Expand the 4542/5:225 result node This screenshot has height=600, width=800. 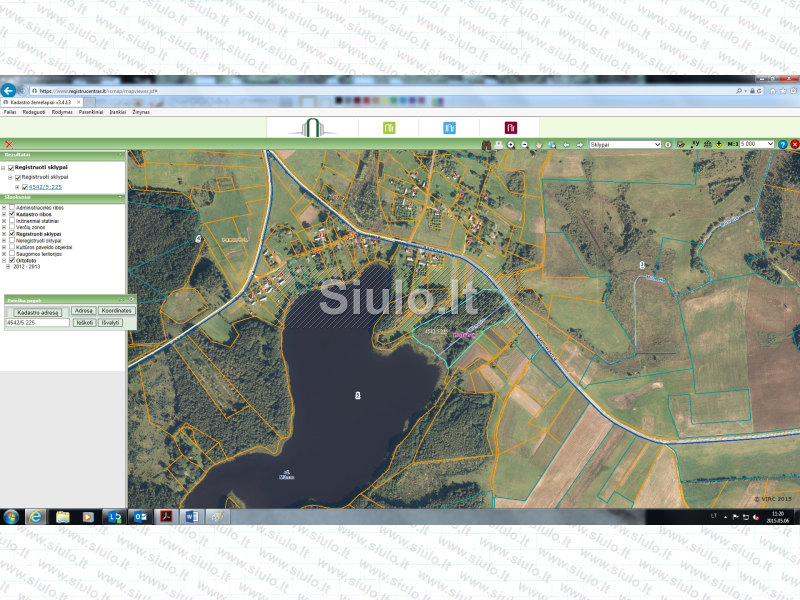(17, 187)
